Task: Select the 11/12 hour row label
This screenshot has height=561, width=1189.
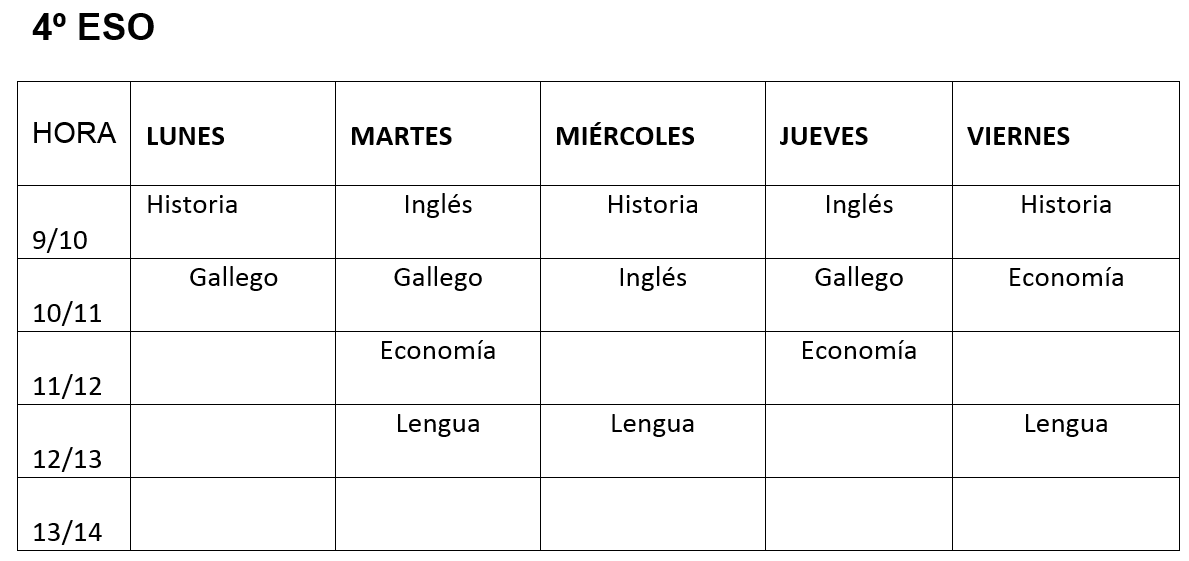Action: [67, 387]
